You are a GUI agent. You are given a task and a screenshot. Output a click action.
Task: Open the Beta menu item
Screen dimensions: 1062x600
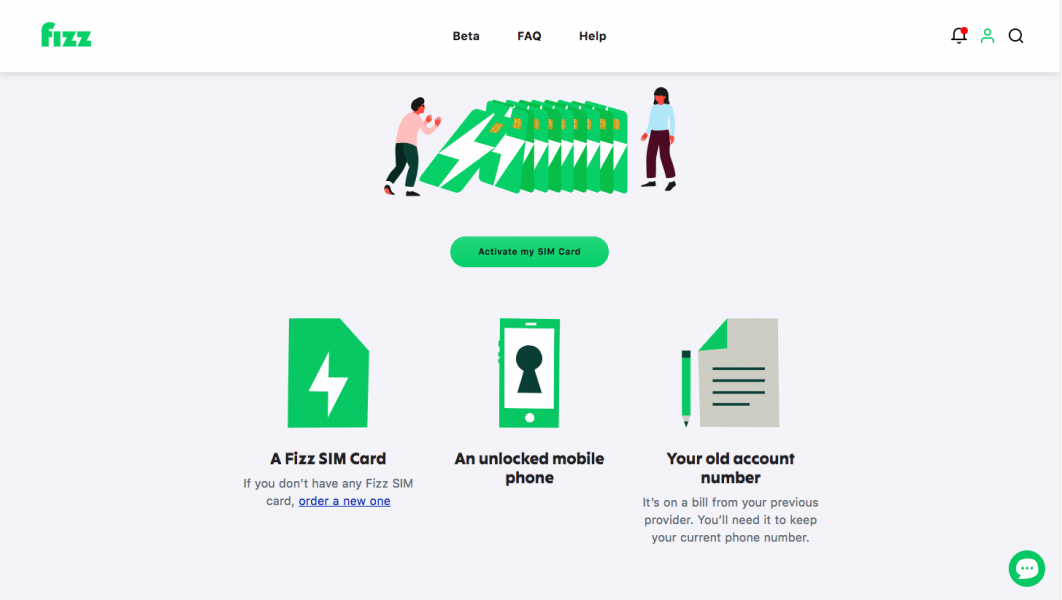tap(466, 36)
